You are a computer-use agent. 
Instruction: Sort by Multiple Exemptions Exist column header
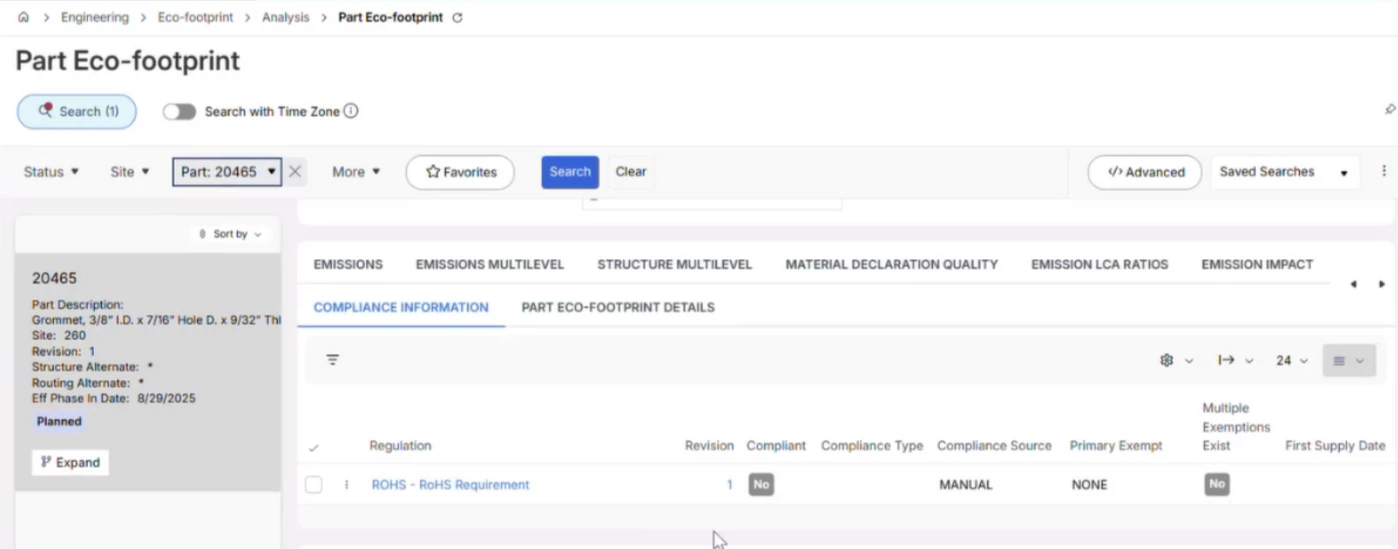click(x=1236, y=427)
